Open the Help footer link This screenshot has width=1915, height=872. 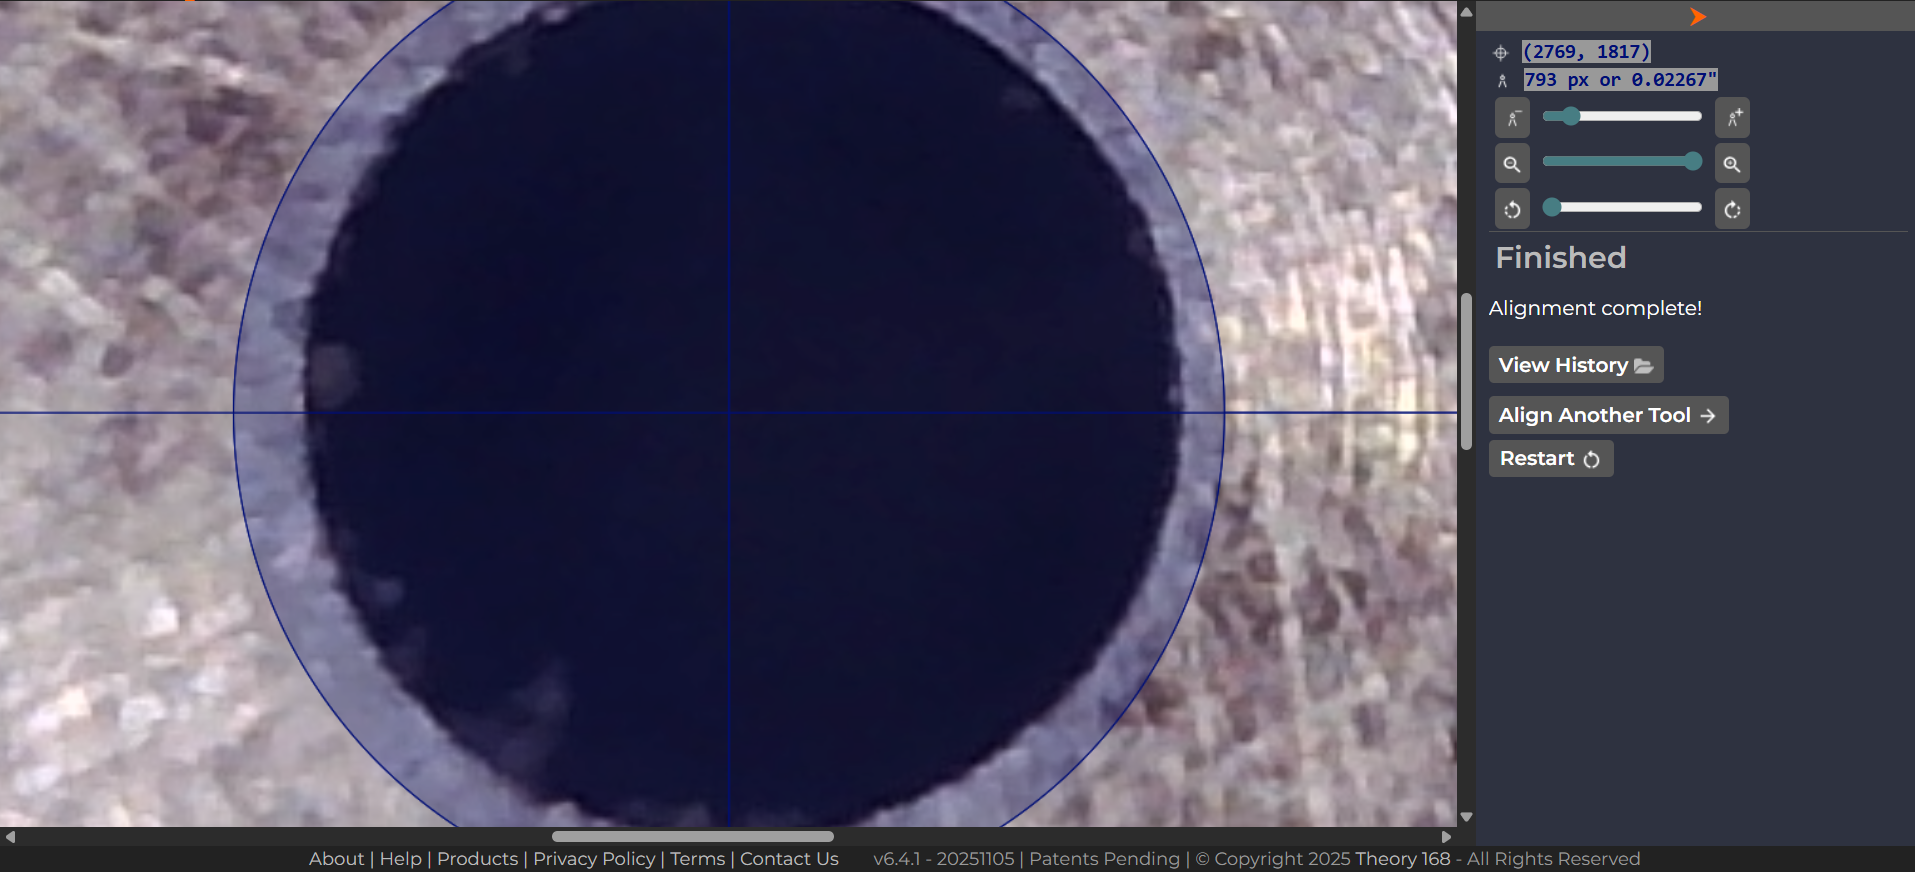(400, 859)
